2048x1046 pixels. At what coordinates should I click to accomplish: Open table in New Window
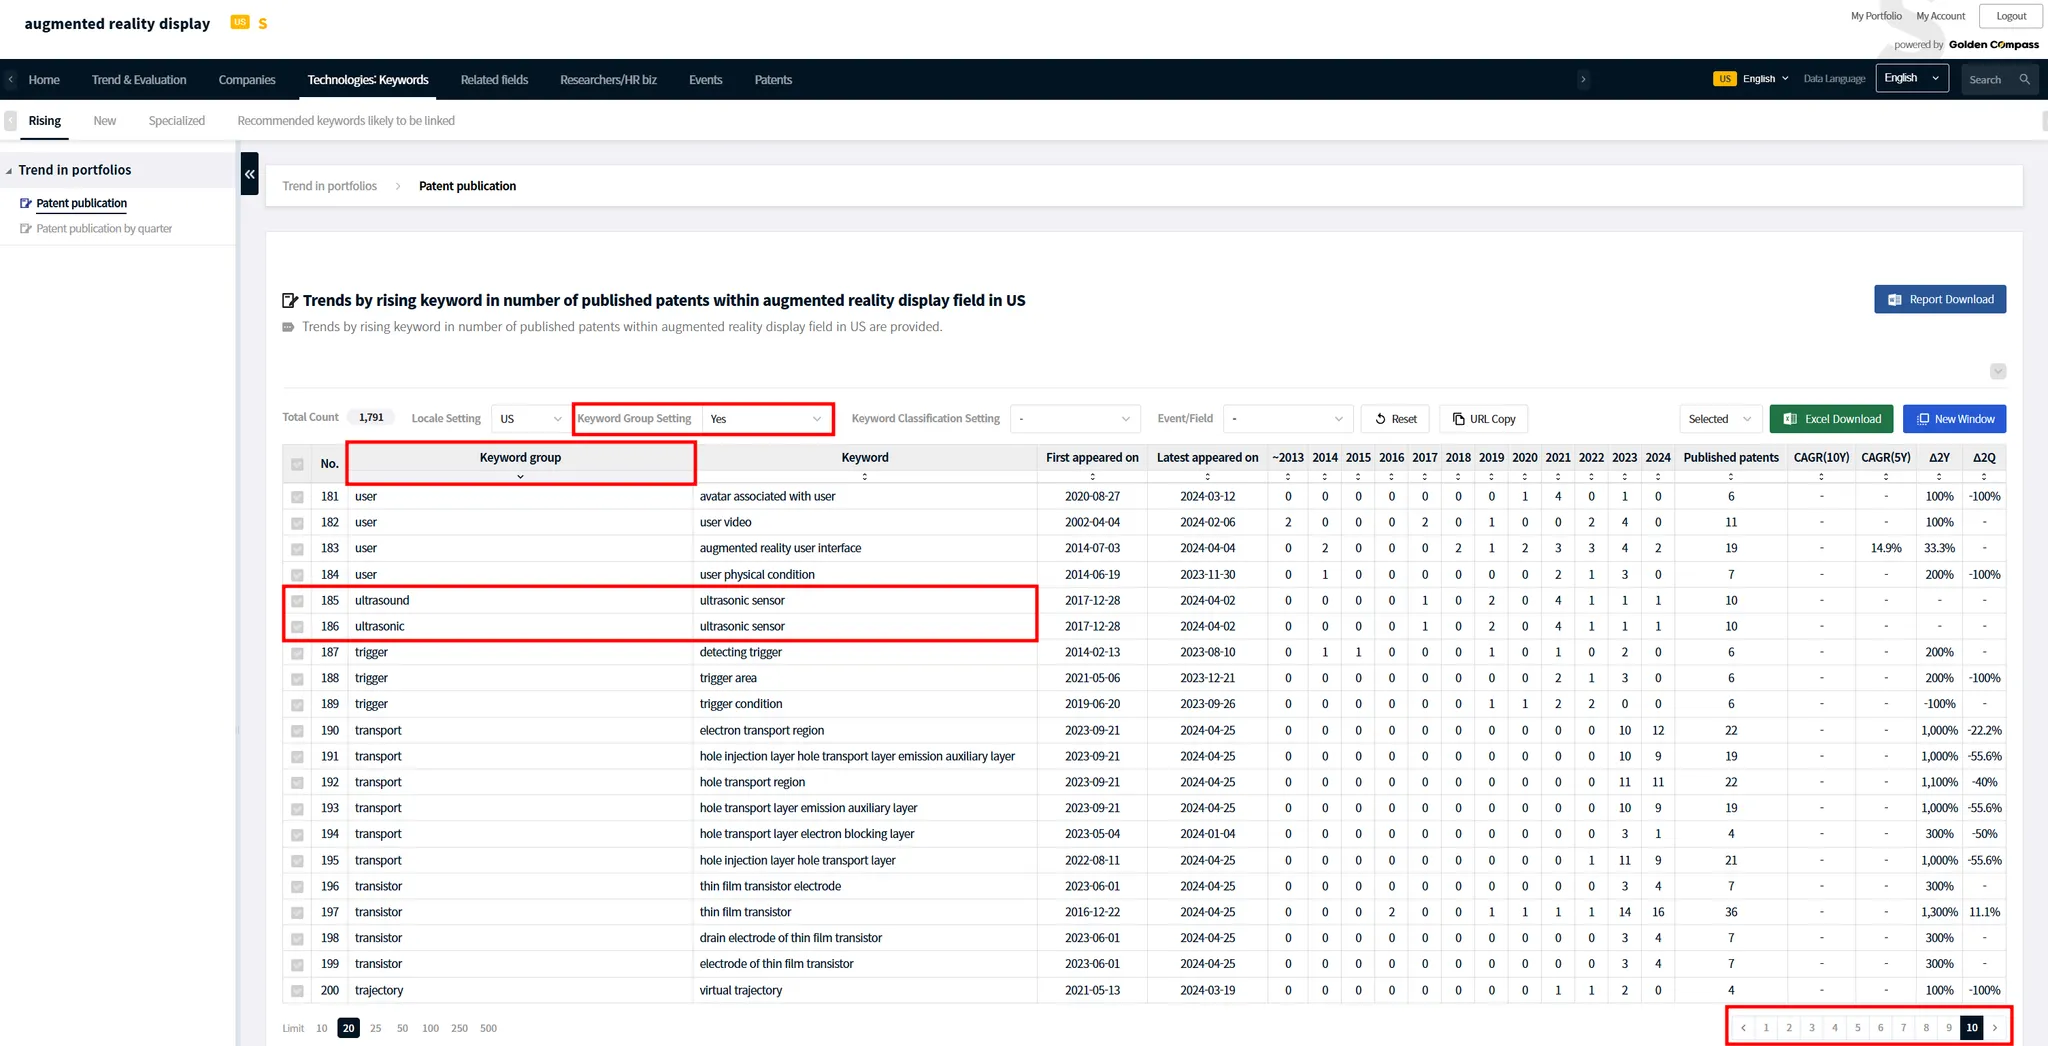coord(1954,419)
